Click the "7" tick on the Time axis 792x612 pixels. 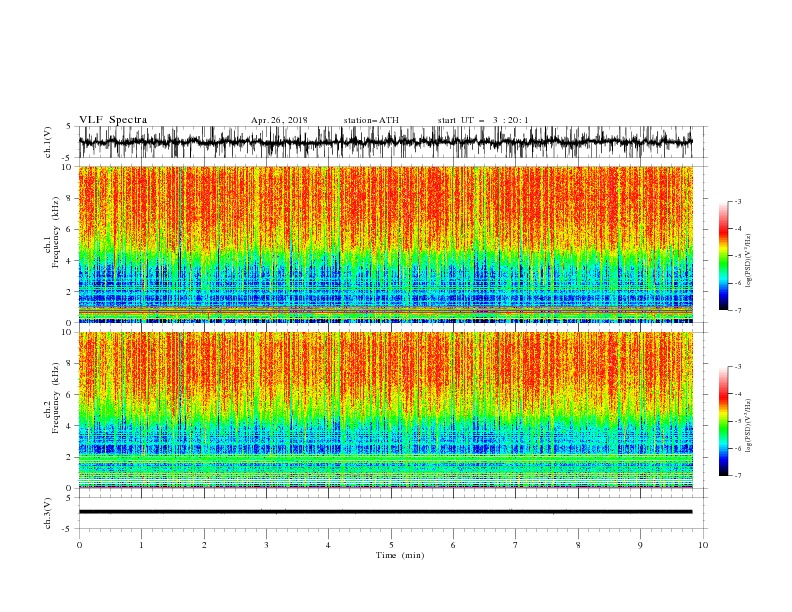(x=516, y=545)
